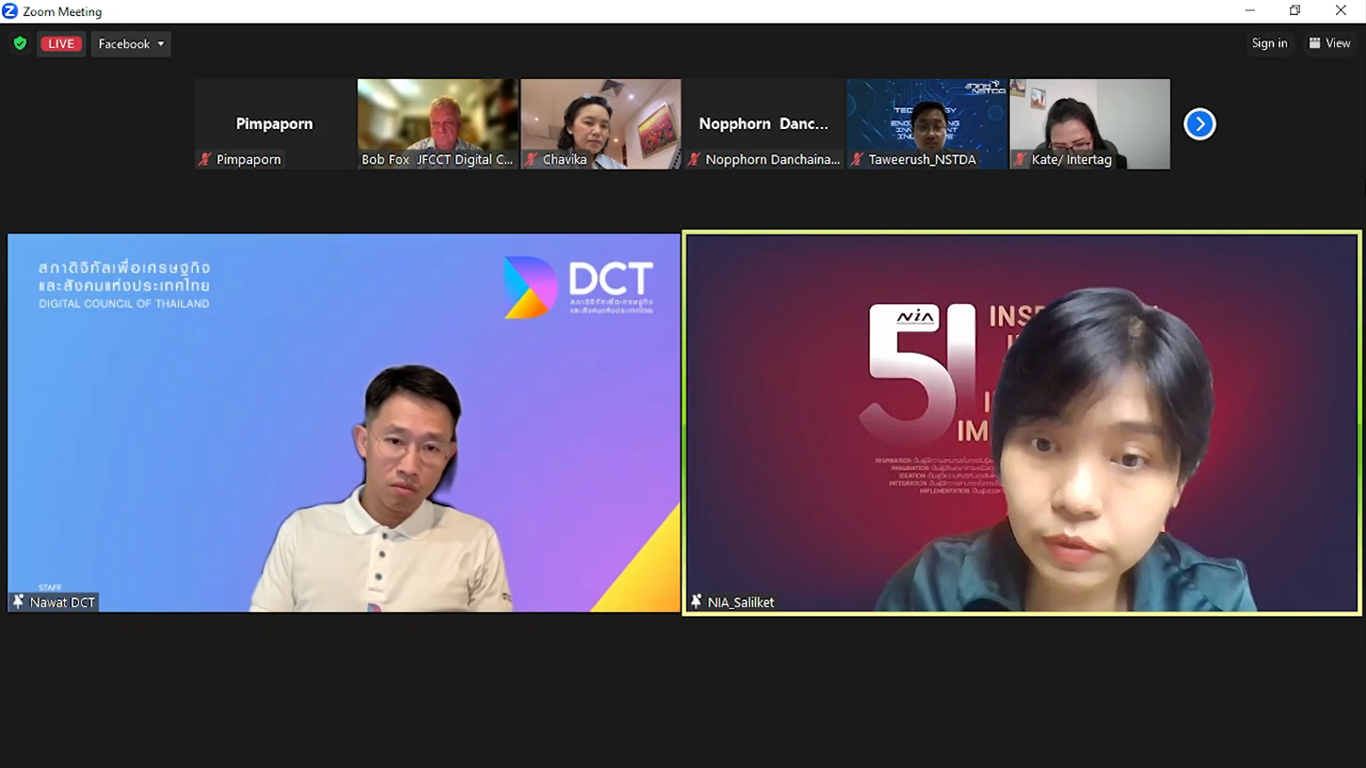Click the Sign in link
The image size is (1366, 768).
pos(1269,43)
